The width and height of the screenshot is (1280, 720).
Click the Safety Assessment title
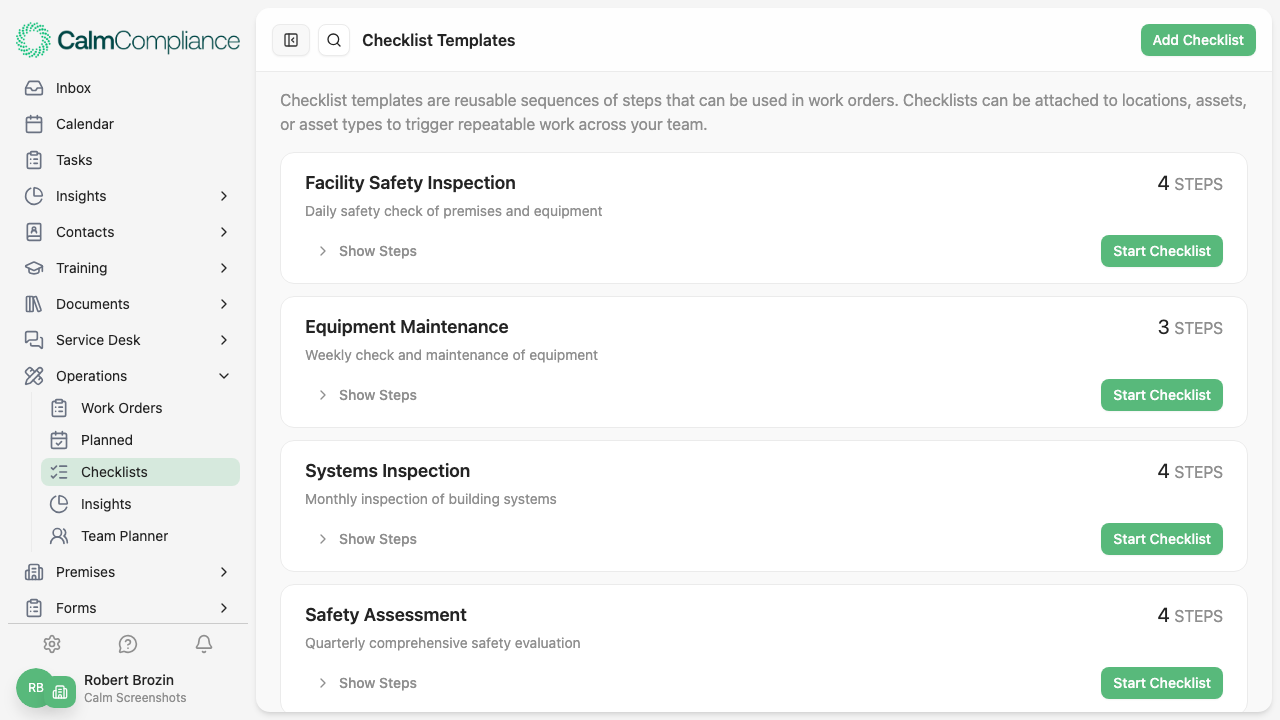(x=386, y=615)
